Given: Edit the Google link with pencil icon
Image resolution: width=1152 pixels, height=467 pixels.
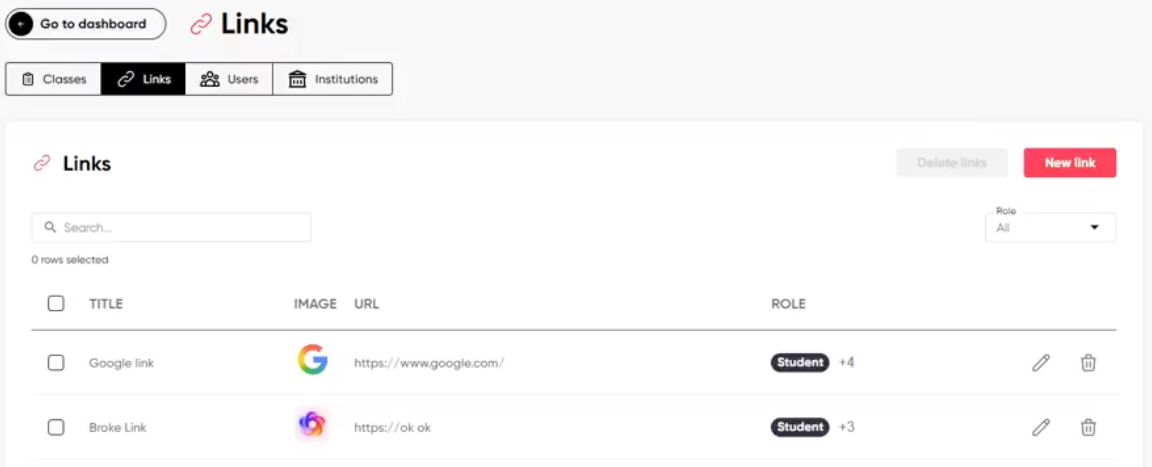Looking at the screenshot, I should point(1040,363).
